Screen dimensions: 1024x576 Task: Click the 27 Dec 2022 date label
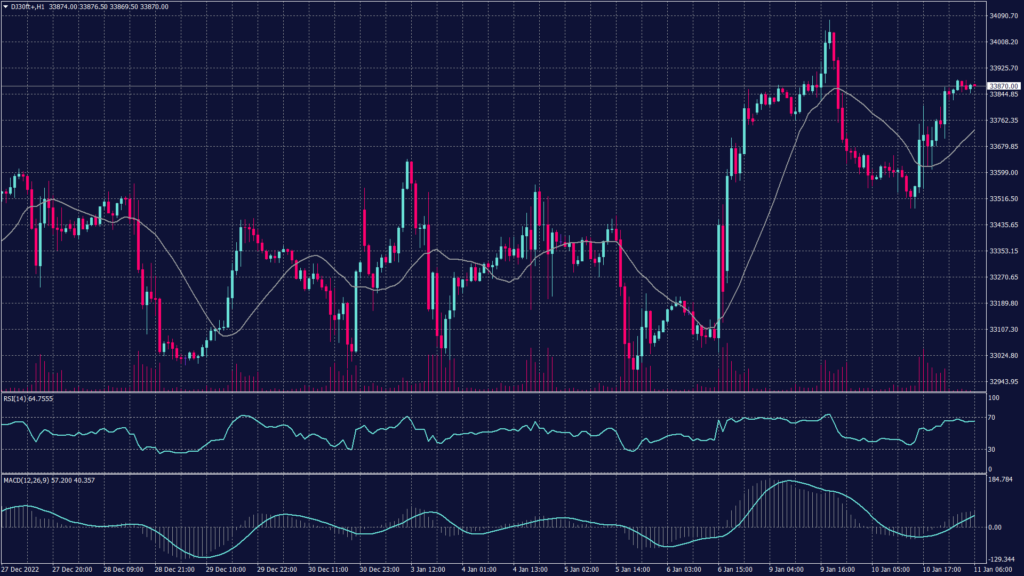20,568
